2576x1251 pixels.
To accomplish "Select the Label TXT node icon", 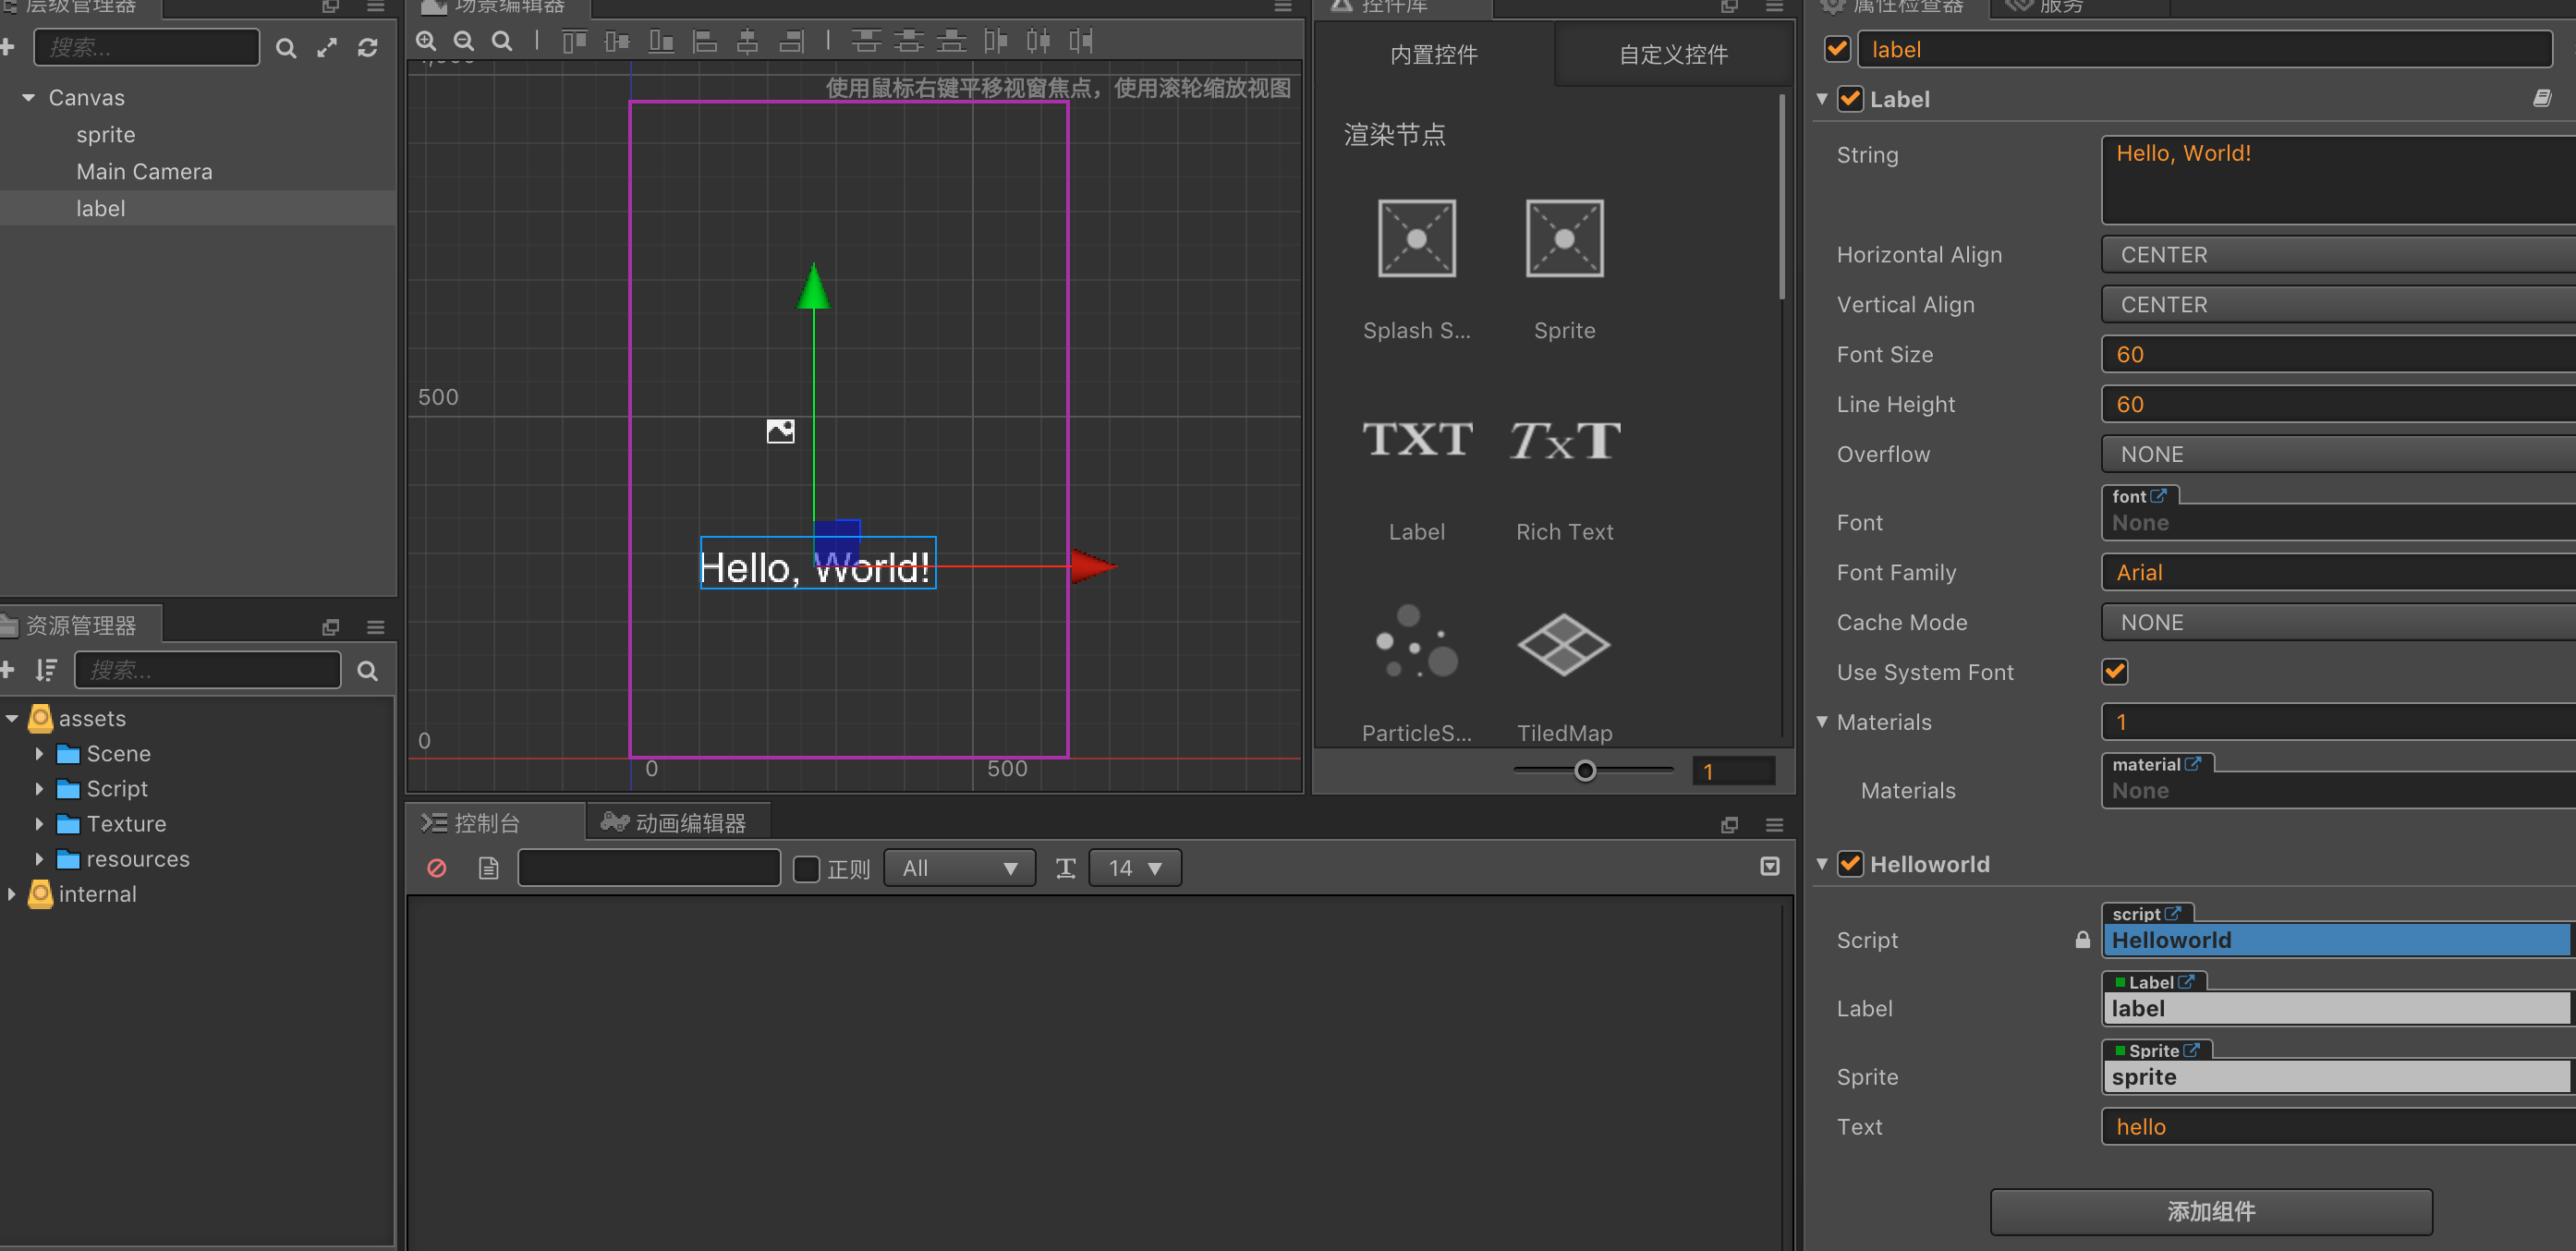I will [1416, 440].
